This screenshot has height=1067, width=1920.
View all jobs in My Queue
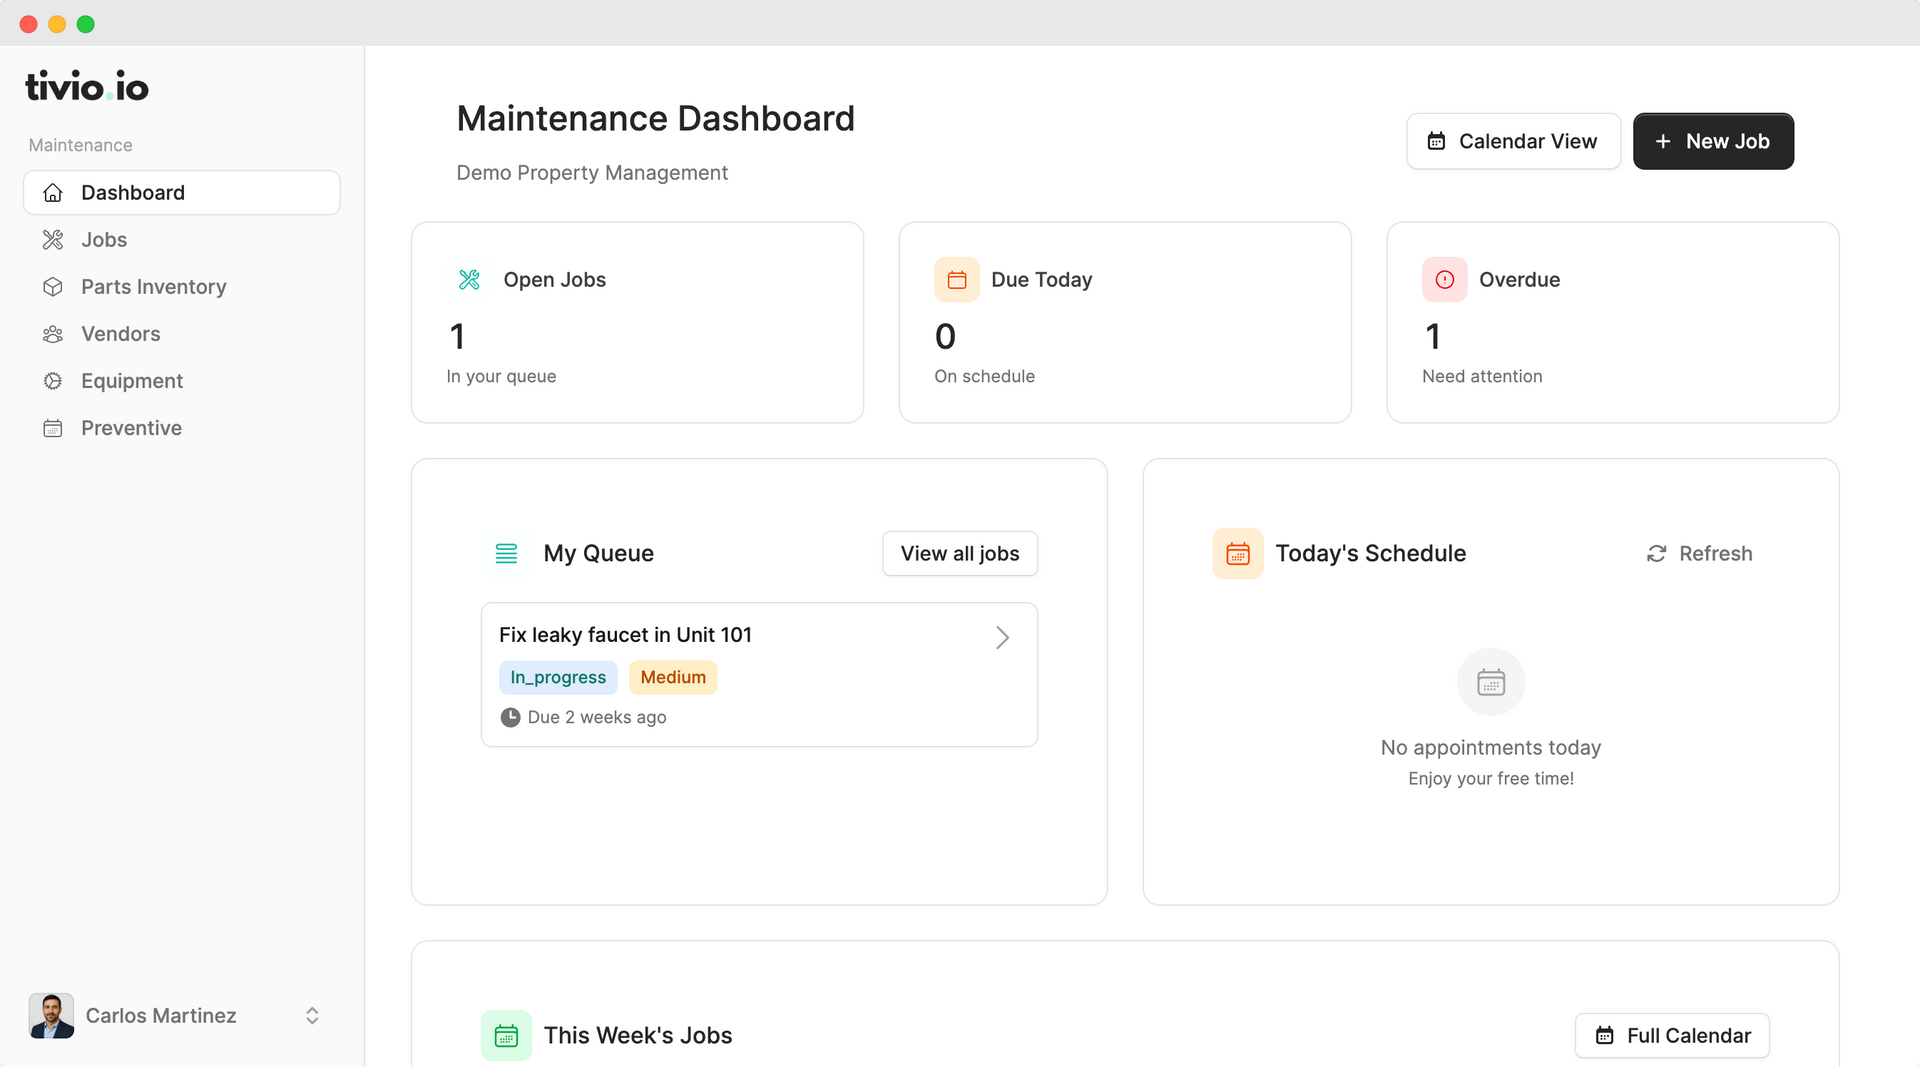pyautogui.click(x=959, y=553)
